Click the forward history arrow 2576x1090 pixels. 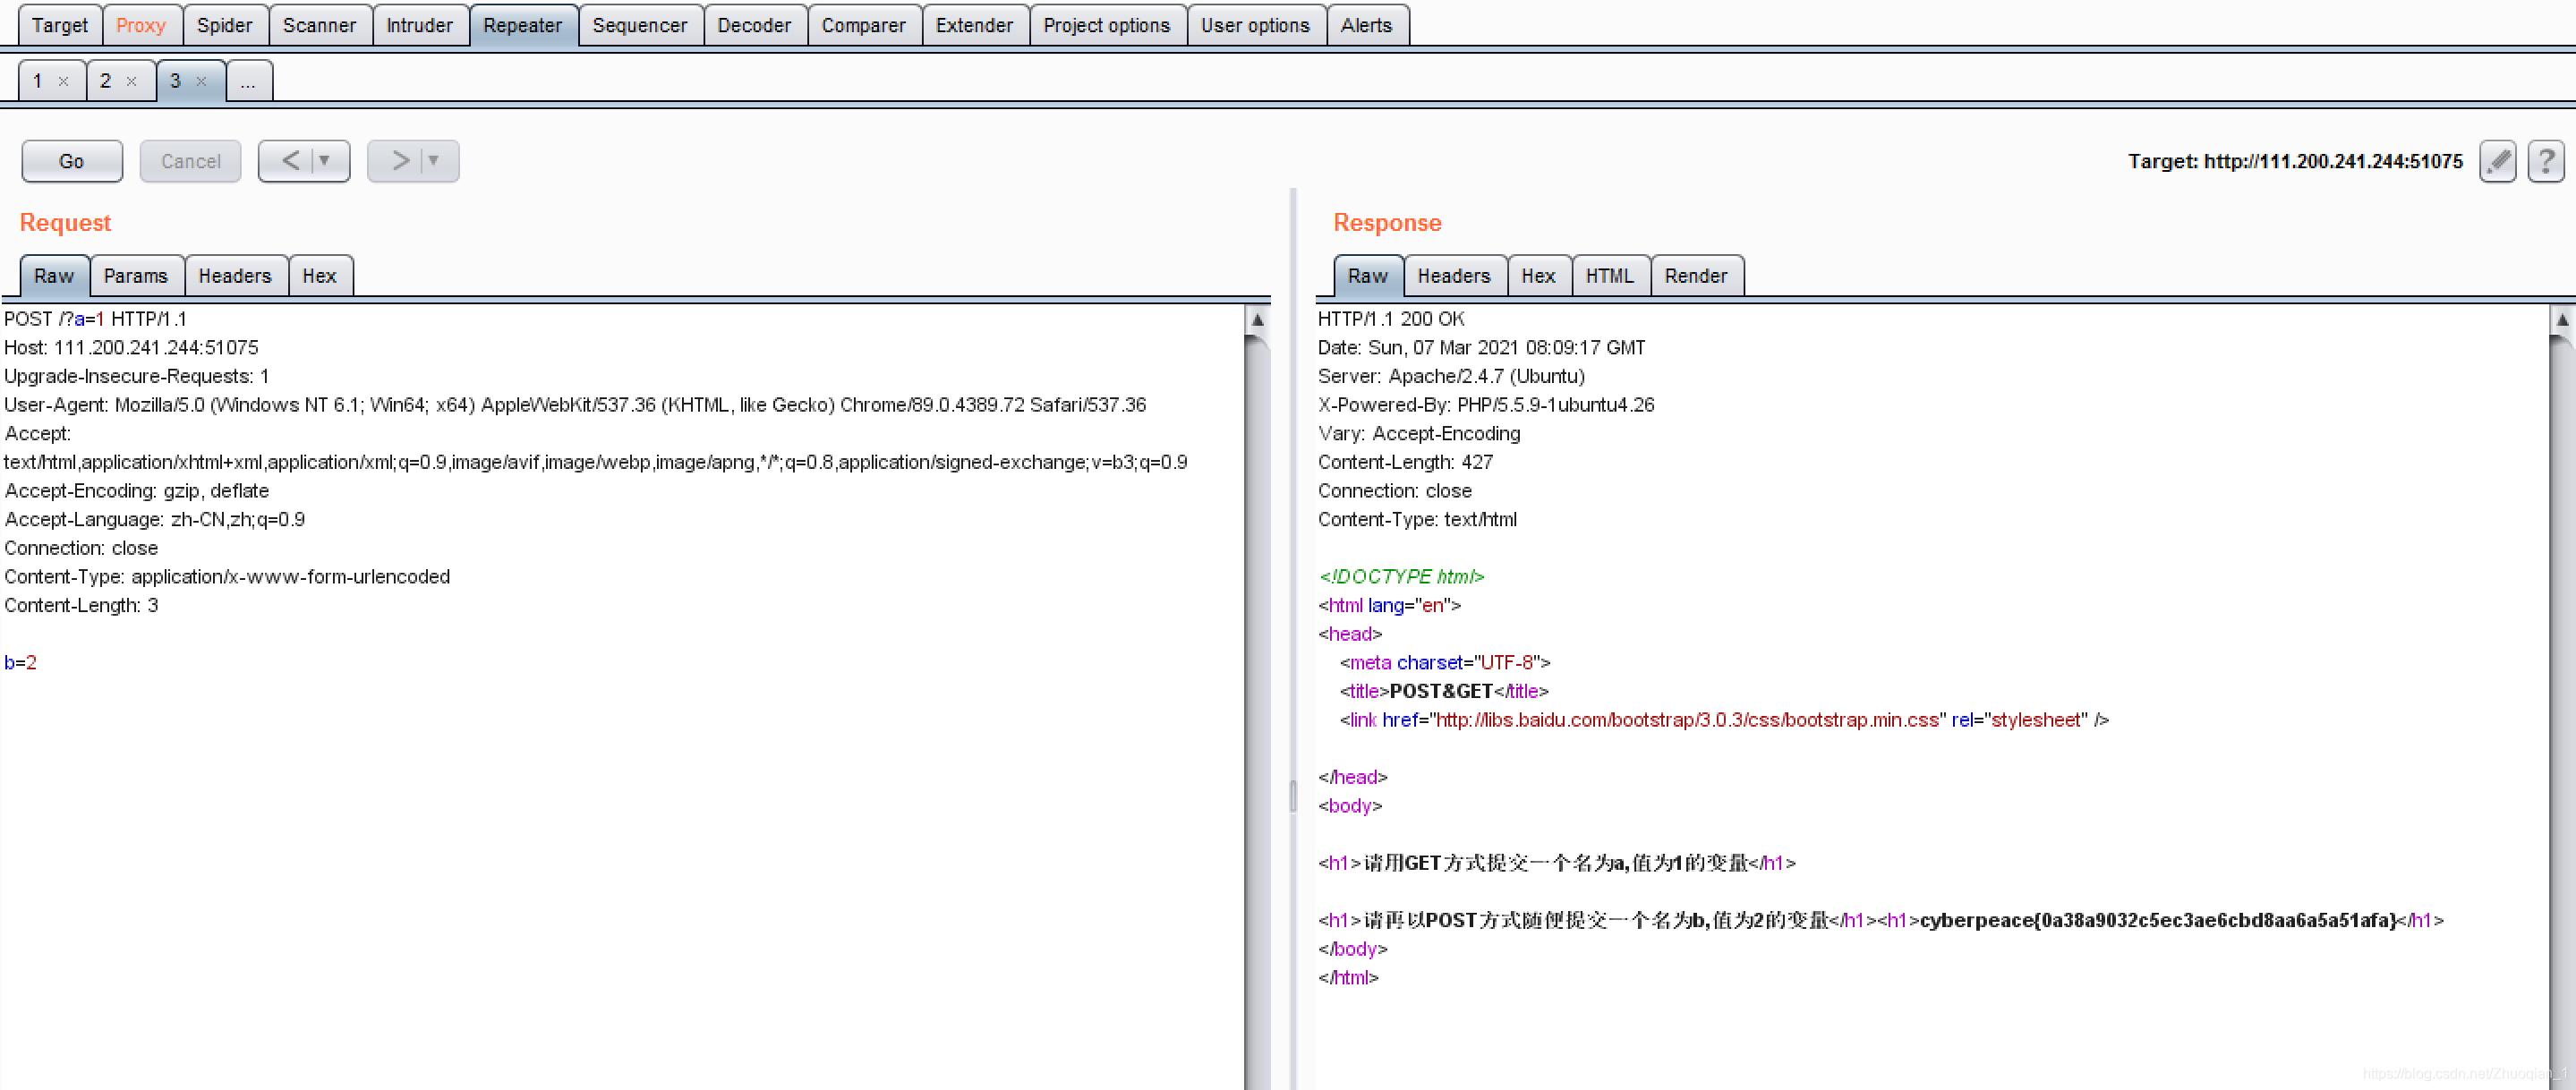click(400, 161)
